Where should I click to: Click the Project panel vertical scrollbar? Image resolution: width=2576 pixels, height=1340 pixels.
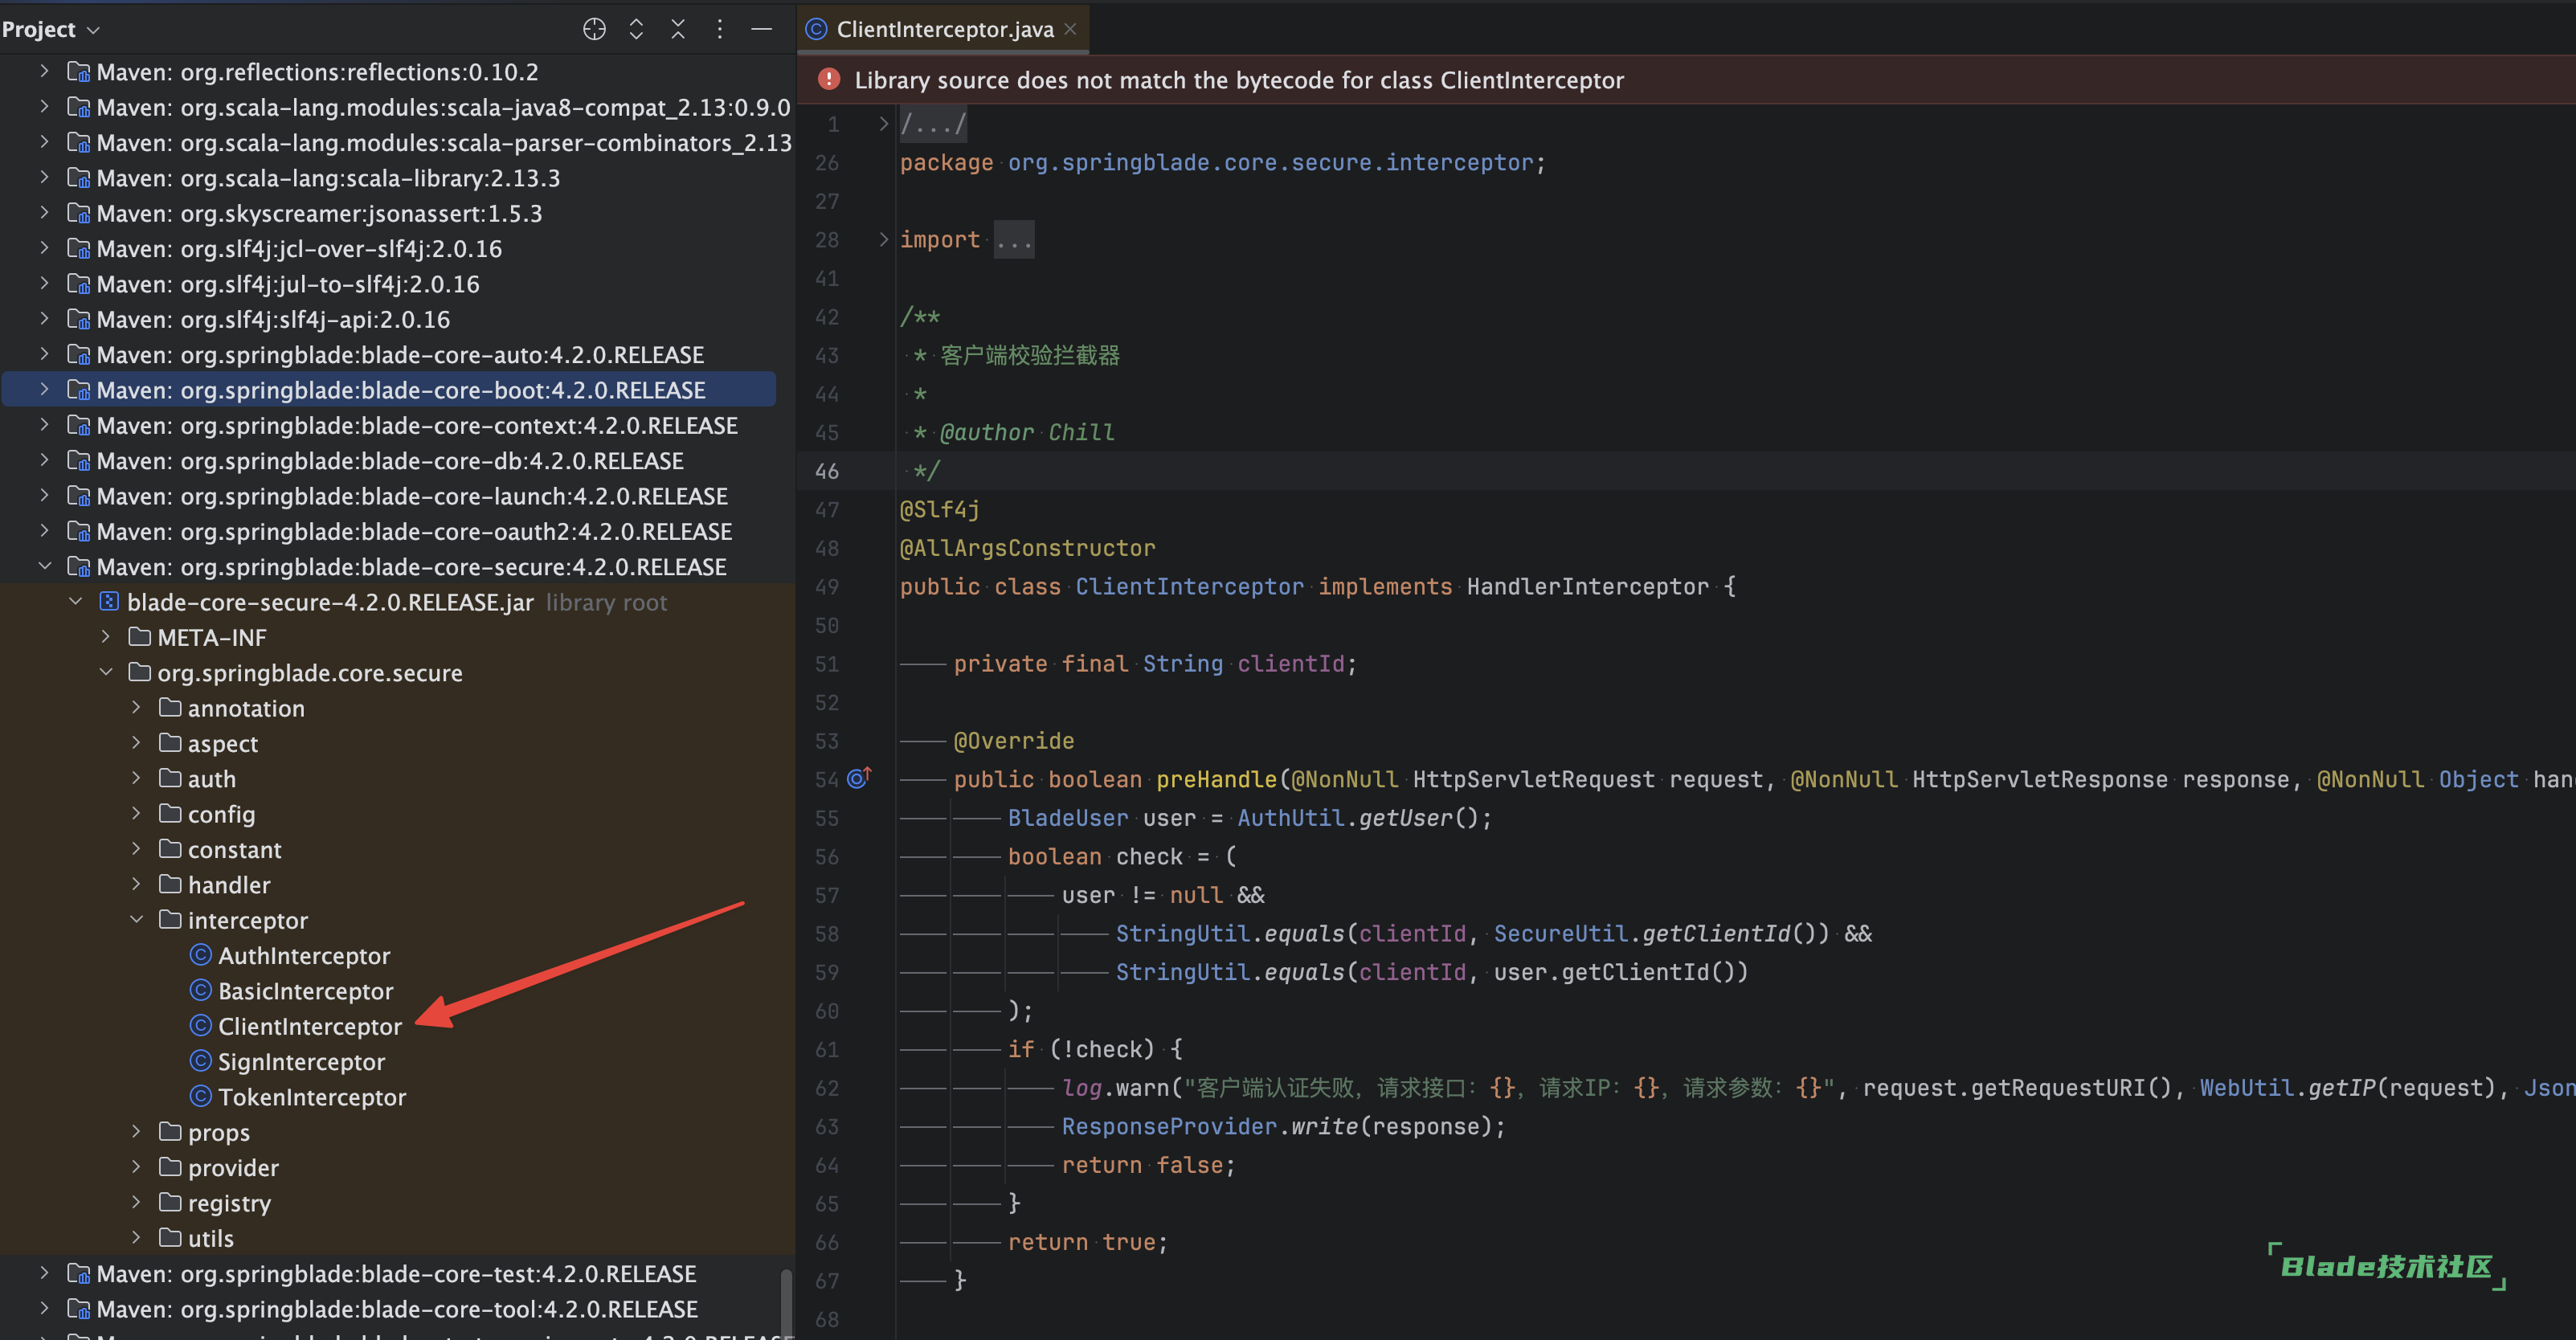786,1302
